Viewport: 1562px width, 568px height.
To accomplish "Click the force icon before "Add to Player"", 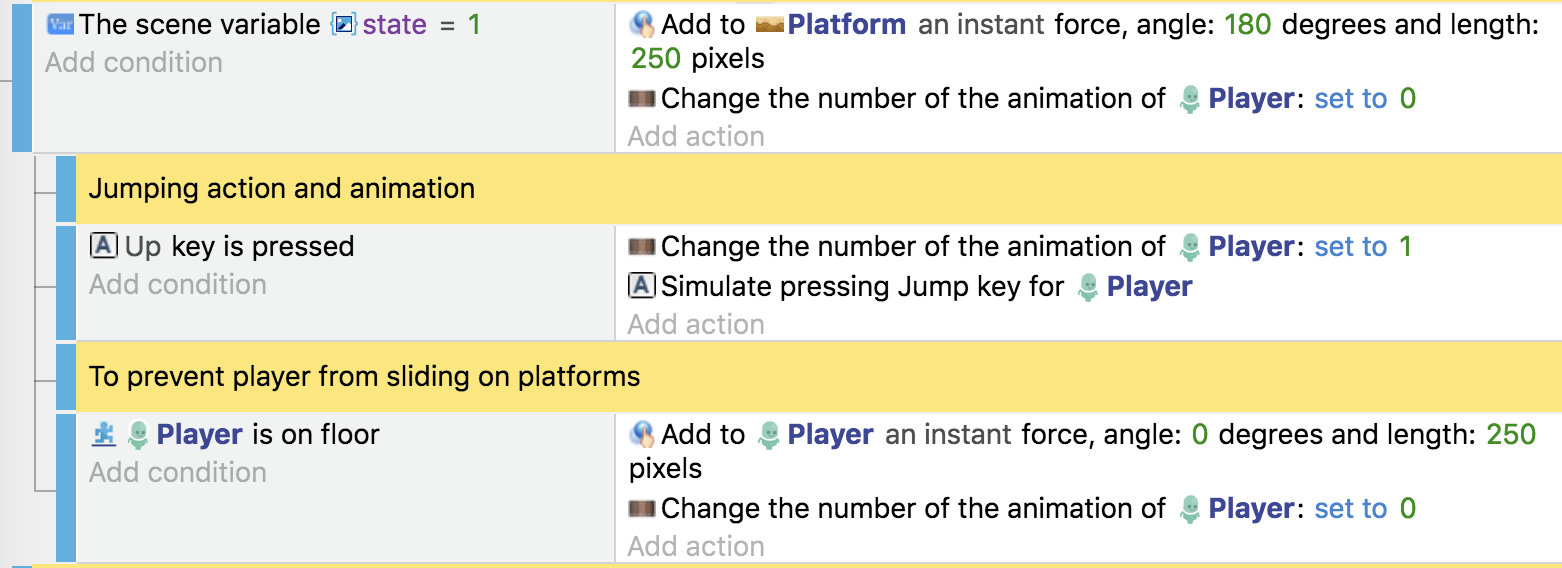I will tap(642, 434).
